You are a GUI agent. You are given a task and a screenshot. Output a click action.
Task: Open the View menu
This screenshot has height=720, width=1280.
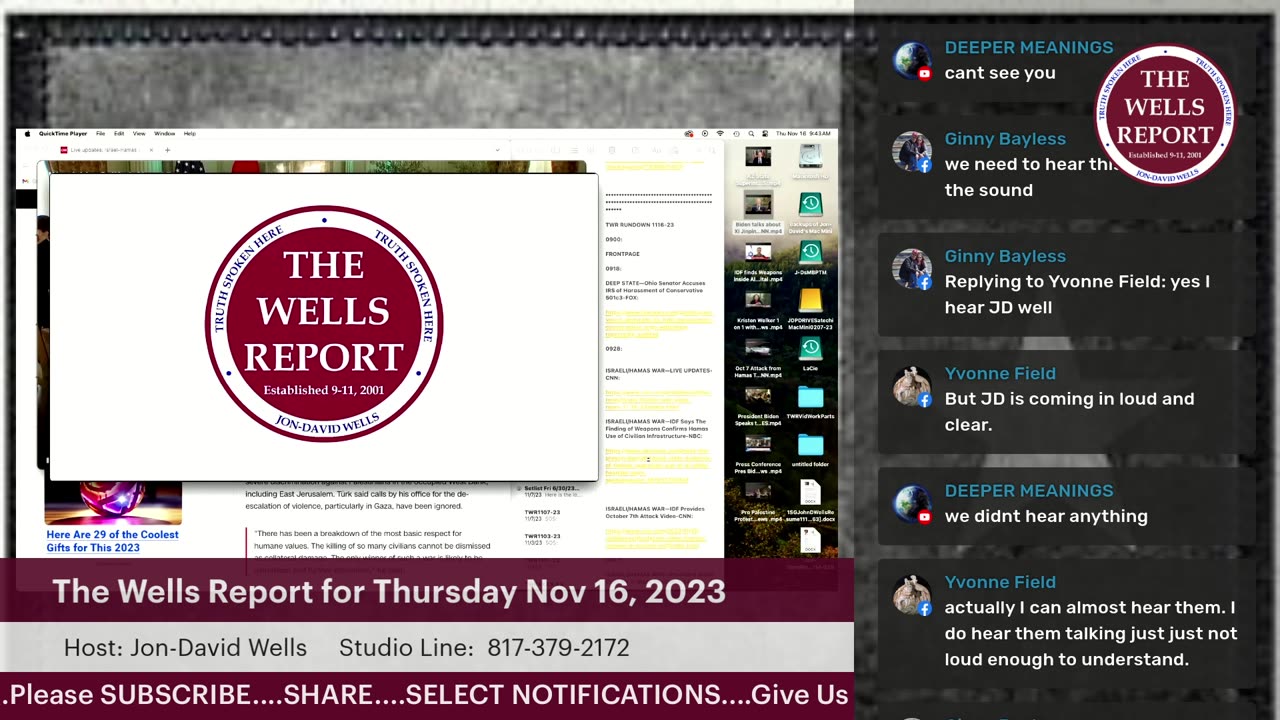click(x=139, y=133)
